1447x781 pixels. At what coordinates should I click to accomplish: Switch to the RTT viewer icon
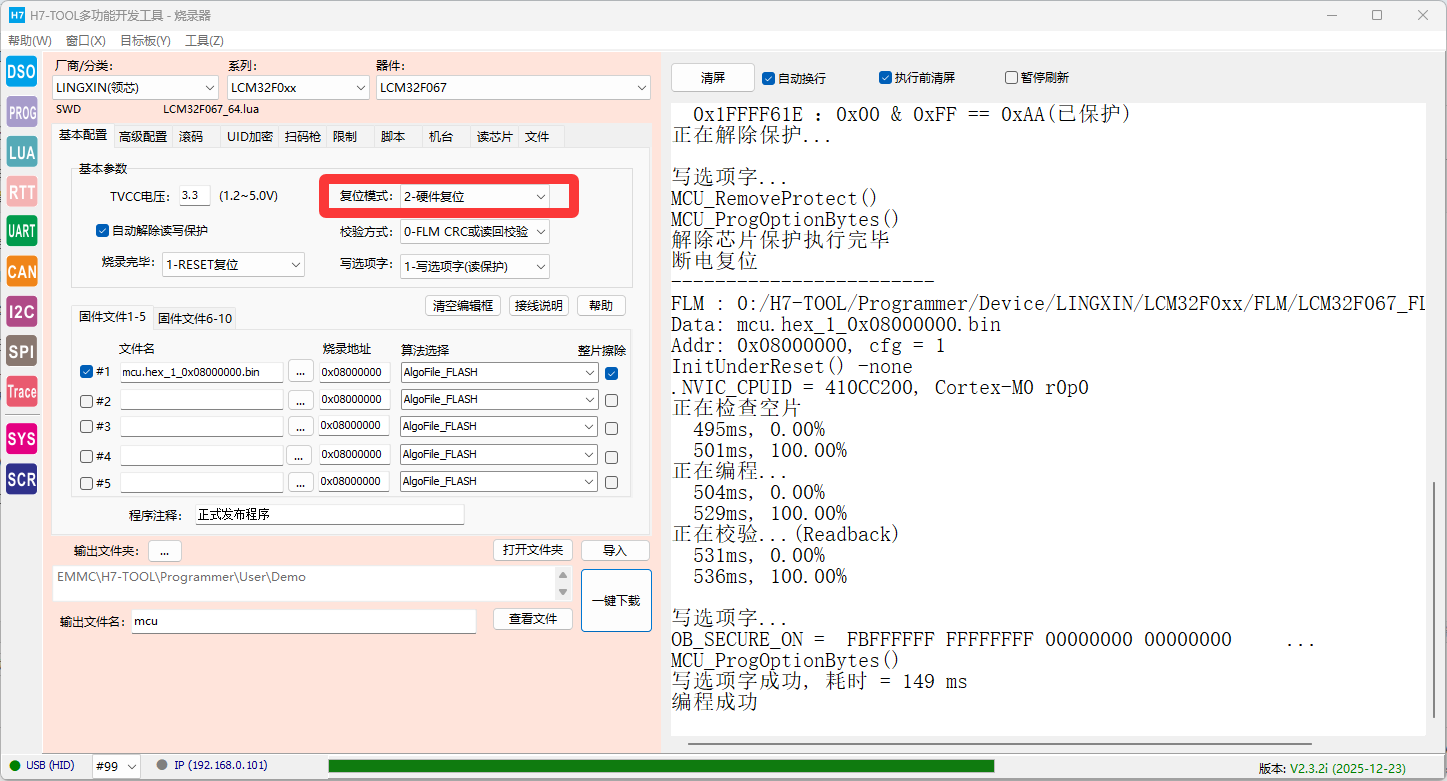21,192
